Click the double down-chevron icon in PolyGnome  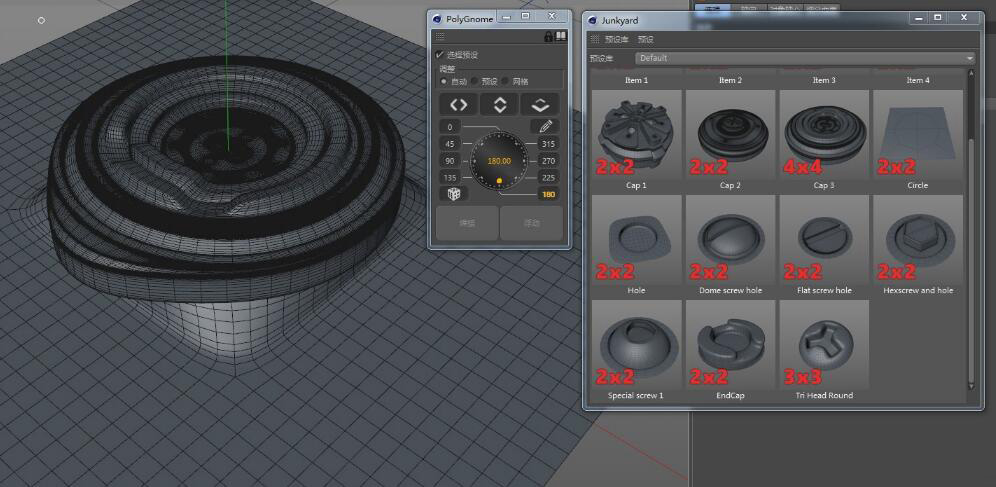click(x=540, y=105)
